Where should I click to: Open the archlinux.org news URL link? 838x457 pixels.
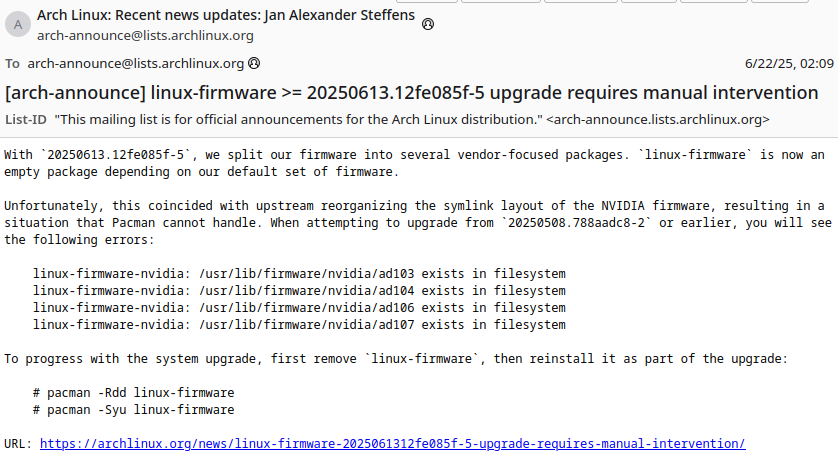(392, 444)
